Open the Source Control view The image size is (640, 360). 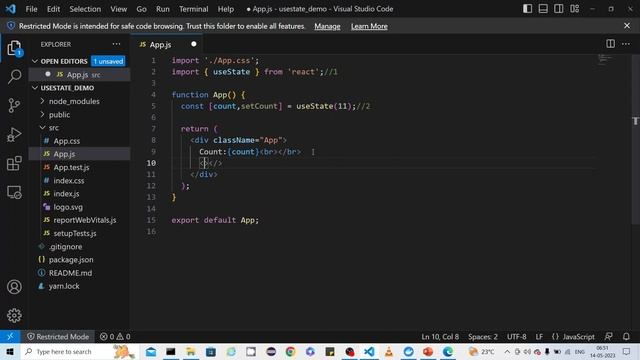point(14,105)
